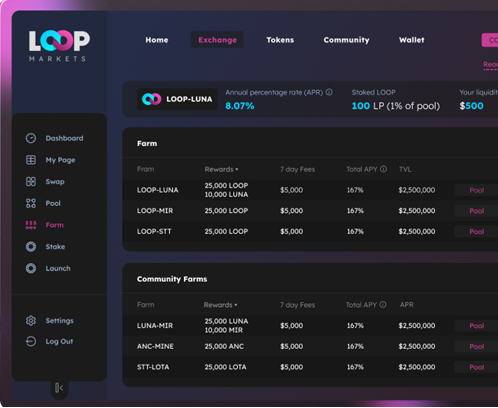Click the APR column header in Community Farms
Image resolution: width=498 pixels, height=408 pixels.
(407, 305)
